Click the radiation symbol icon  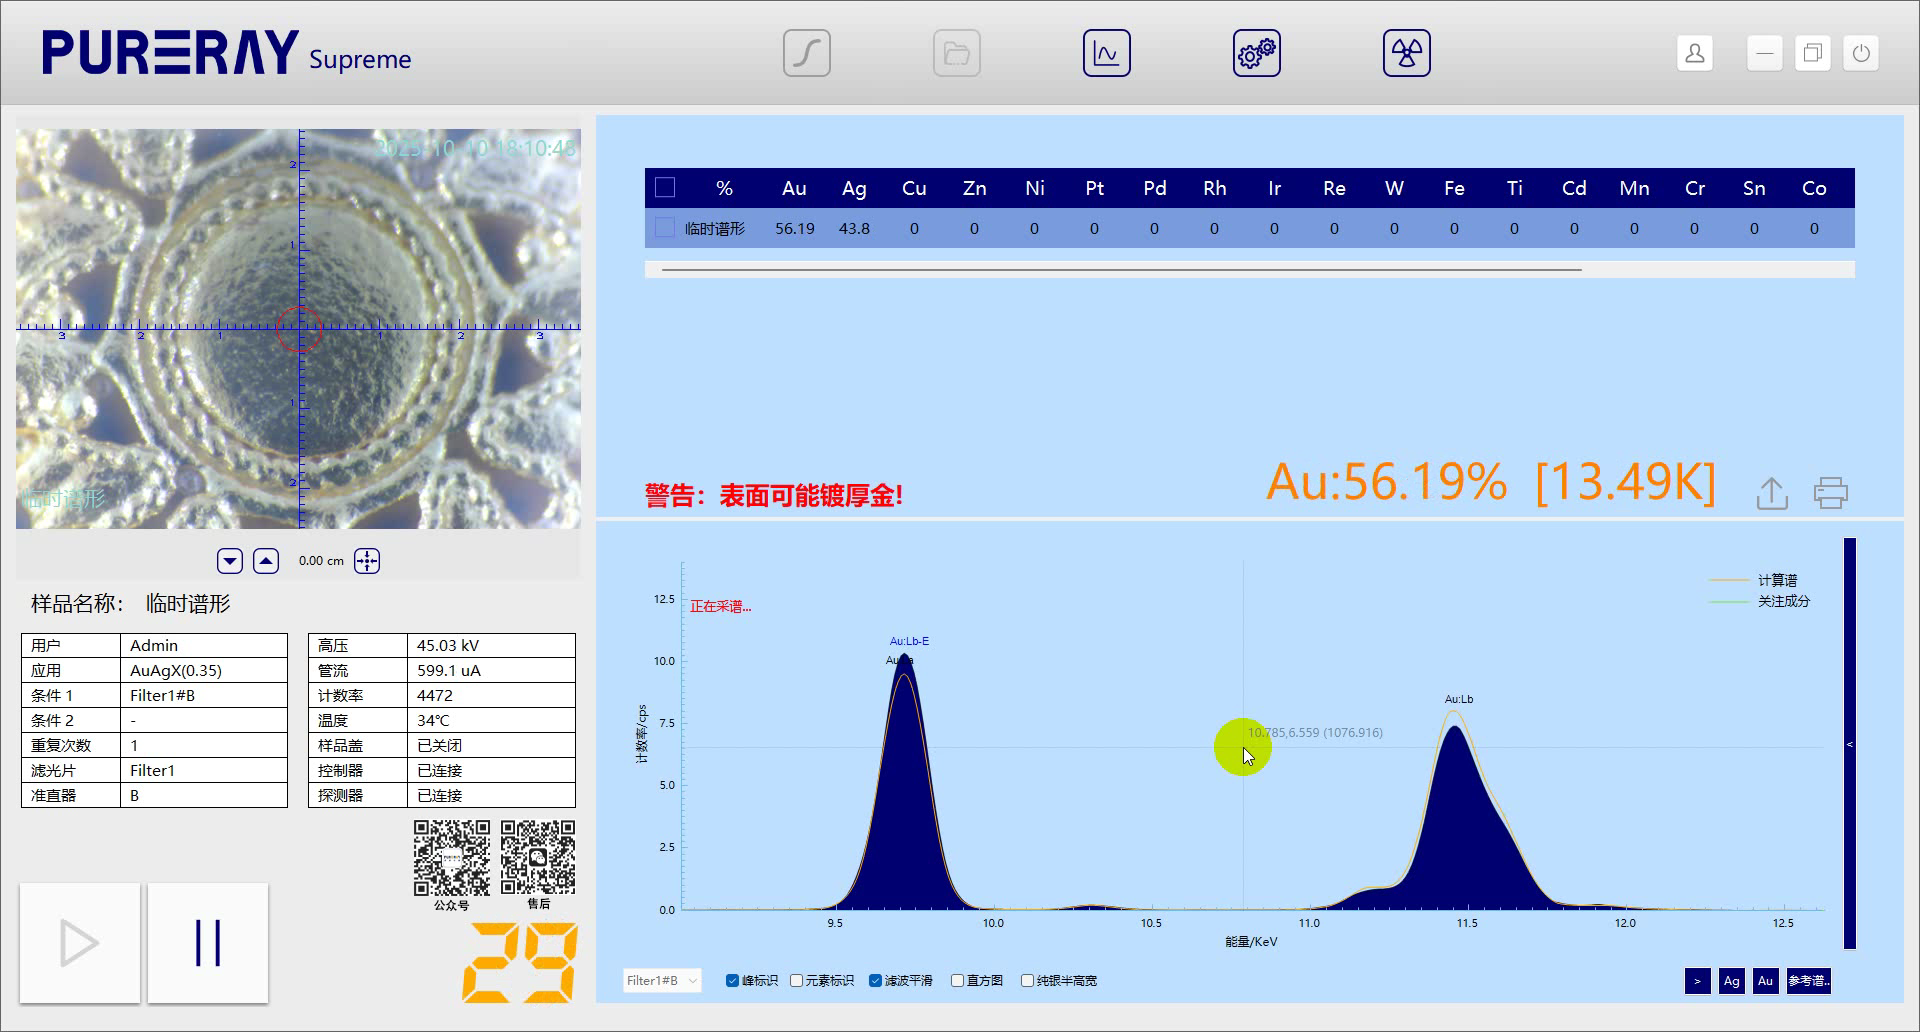1406,53
